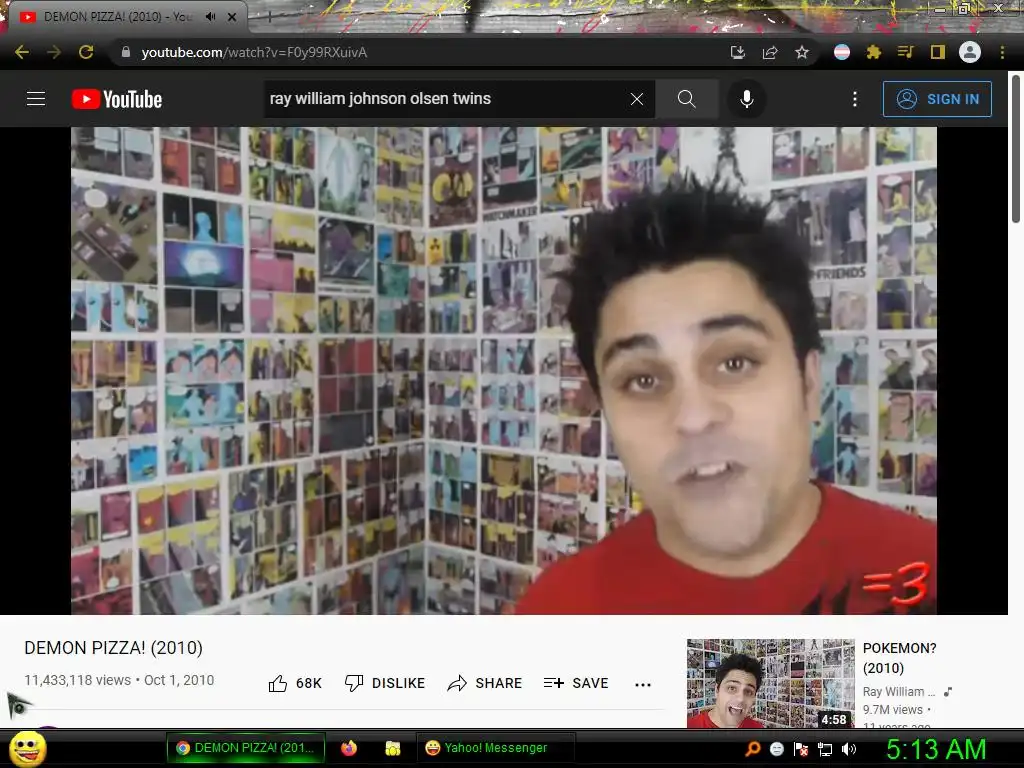Go back with the browser back arrow
This screenshot has width=1024, height=768.
point(22,52)
